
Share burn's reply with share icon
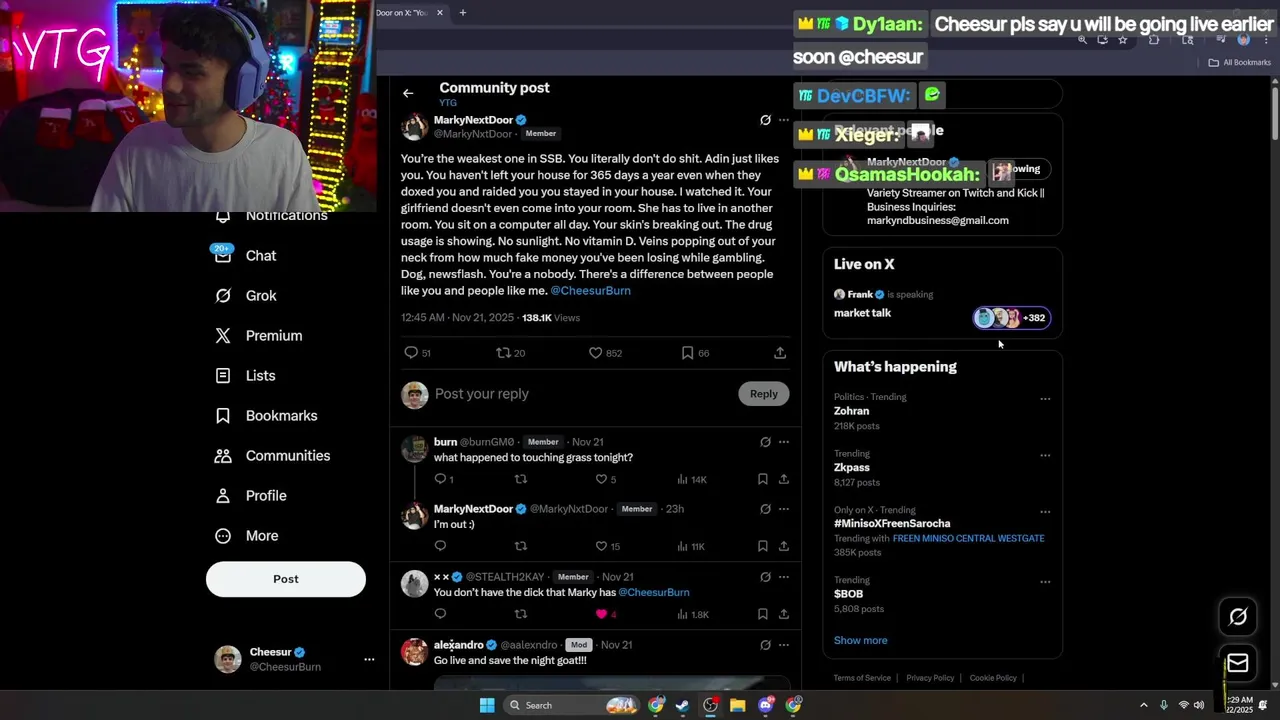tap(784, 479)
